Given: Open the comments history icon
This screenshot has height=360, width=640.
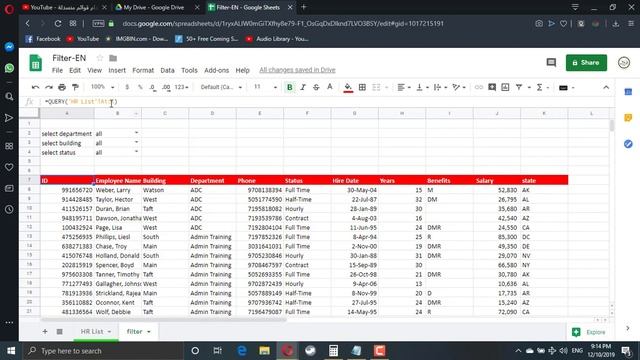Looking at the screenshot, I should 551,62.
